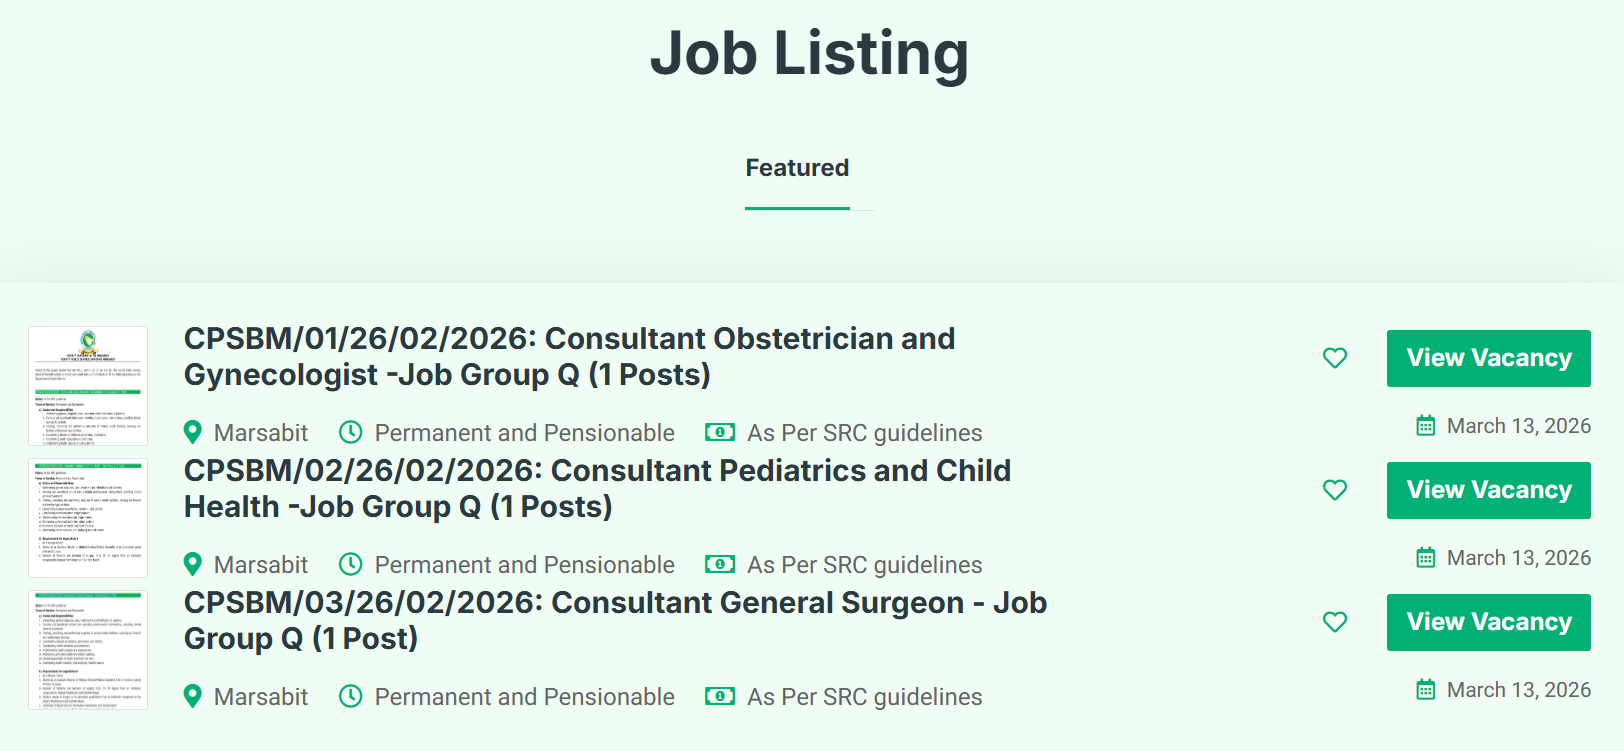This screenshot has width=1624, height=751.
Task: Switch to the Featured tab
Action: (x=797, y=167)
